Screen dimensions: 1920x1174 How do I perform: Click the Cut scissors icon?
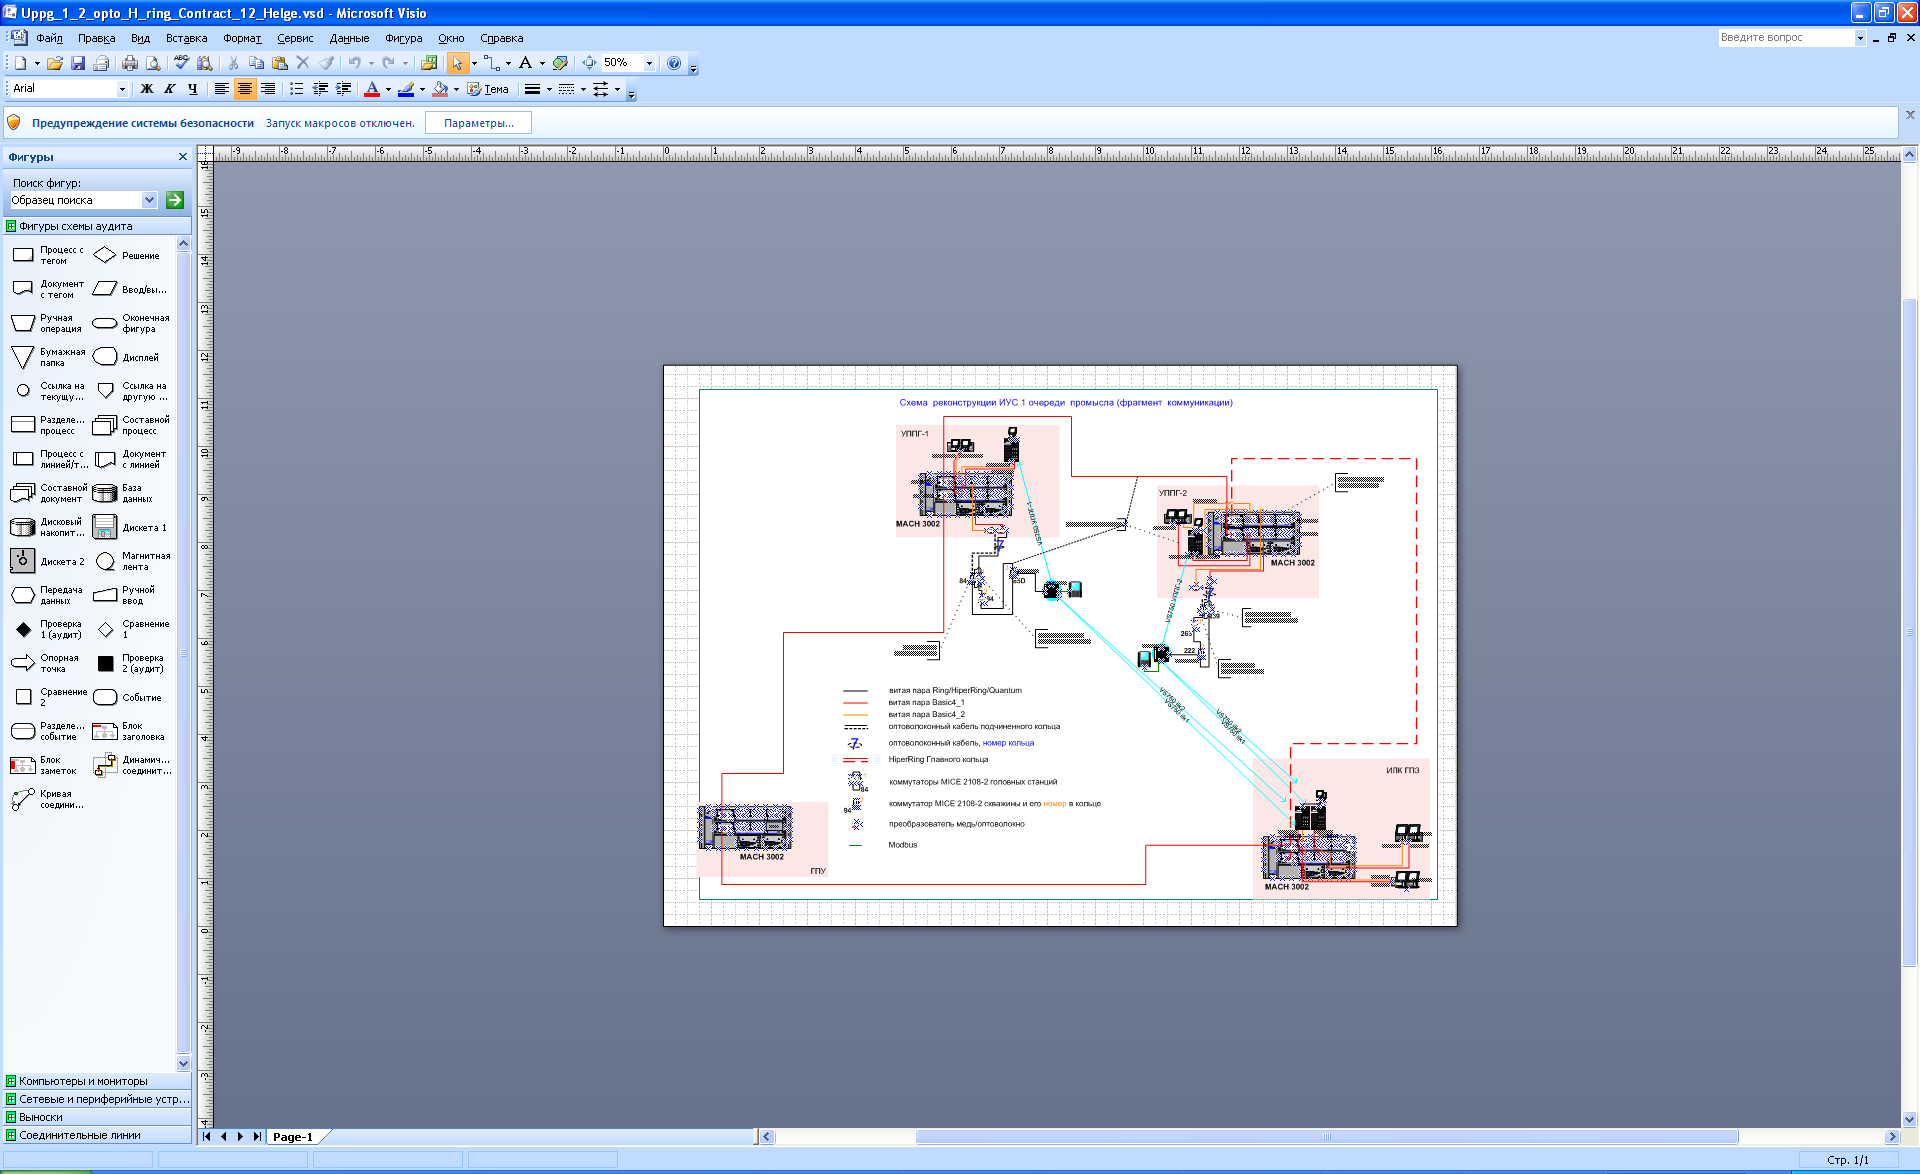tap(233, 63)
